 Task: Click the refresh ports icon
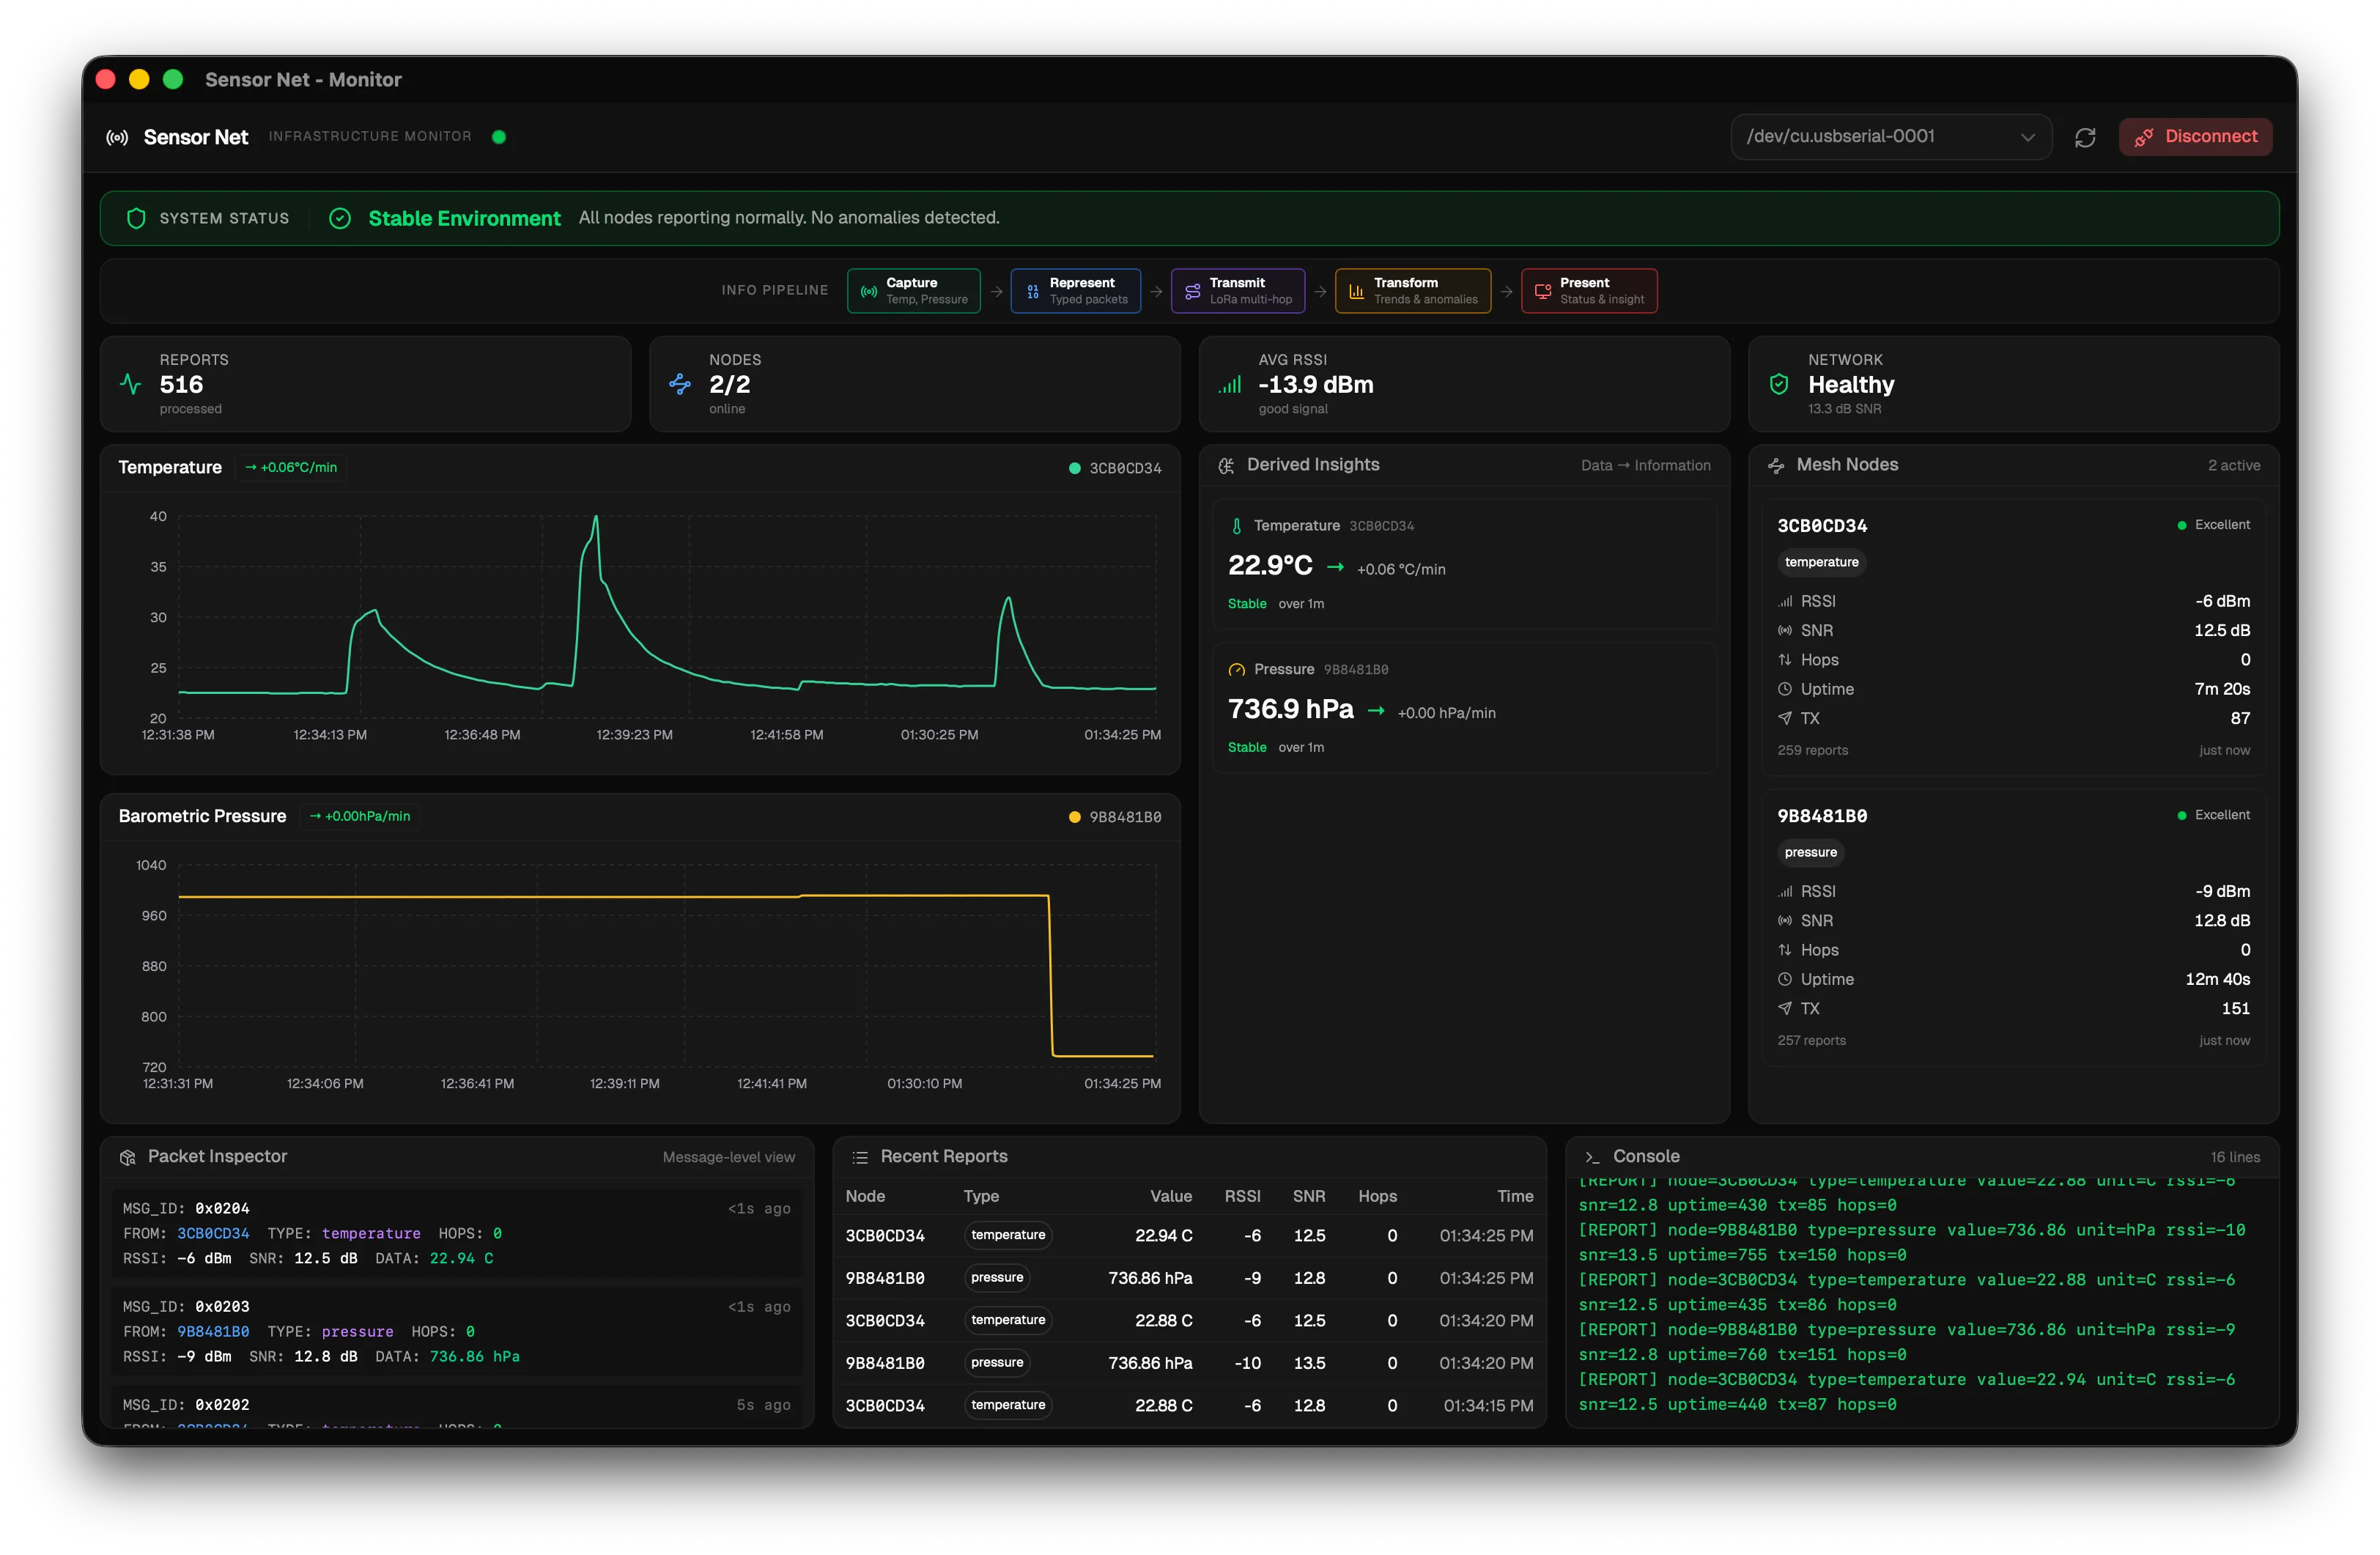pos(2085,137)
